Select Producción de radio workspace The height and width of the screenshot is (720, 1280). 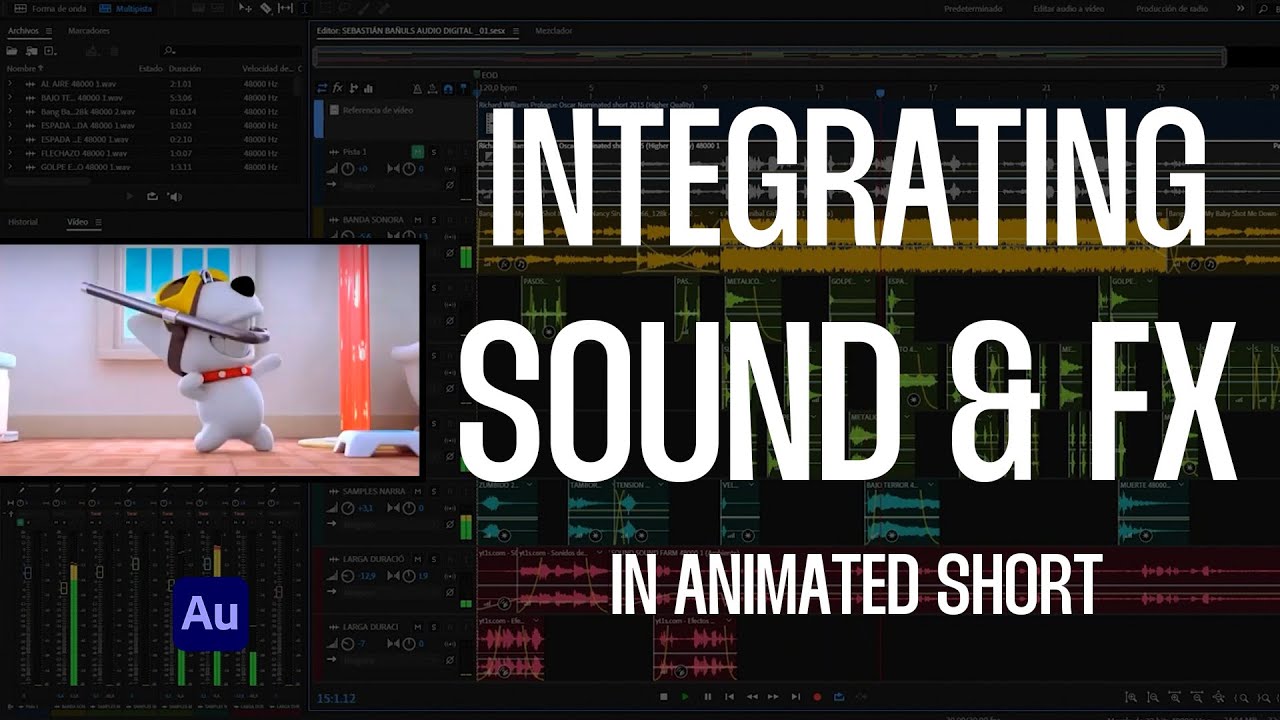1172,9
